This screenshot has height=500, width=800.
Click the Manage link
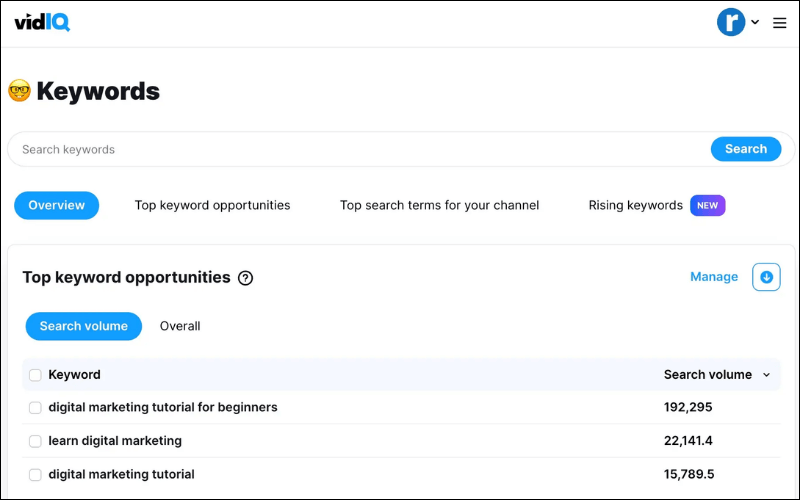point(714,277)
